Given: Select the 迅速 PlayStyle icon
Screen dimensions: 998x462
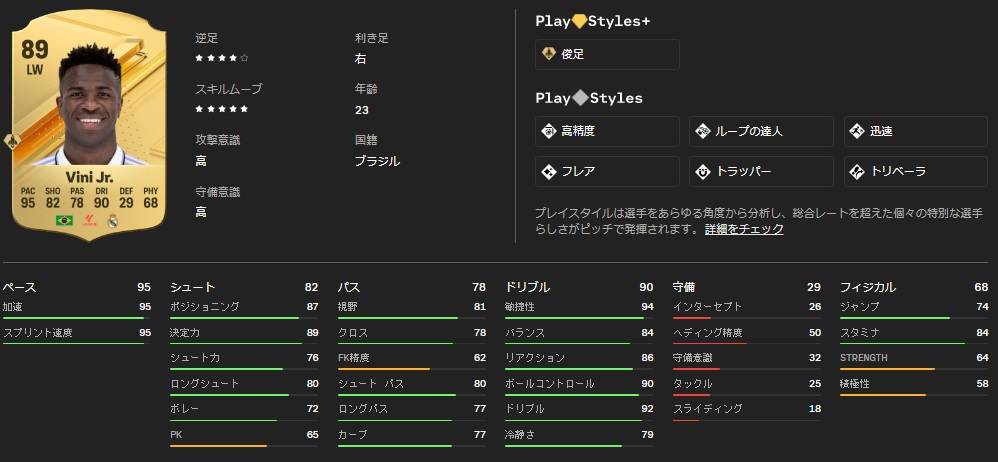Looking at the screenshot, I should coord(857,131).
